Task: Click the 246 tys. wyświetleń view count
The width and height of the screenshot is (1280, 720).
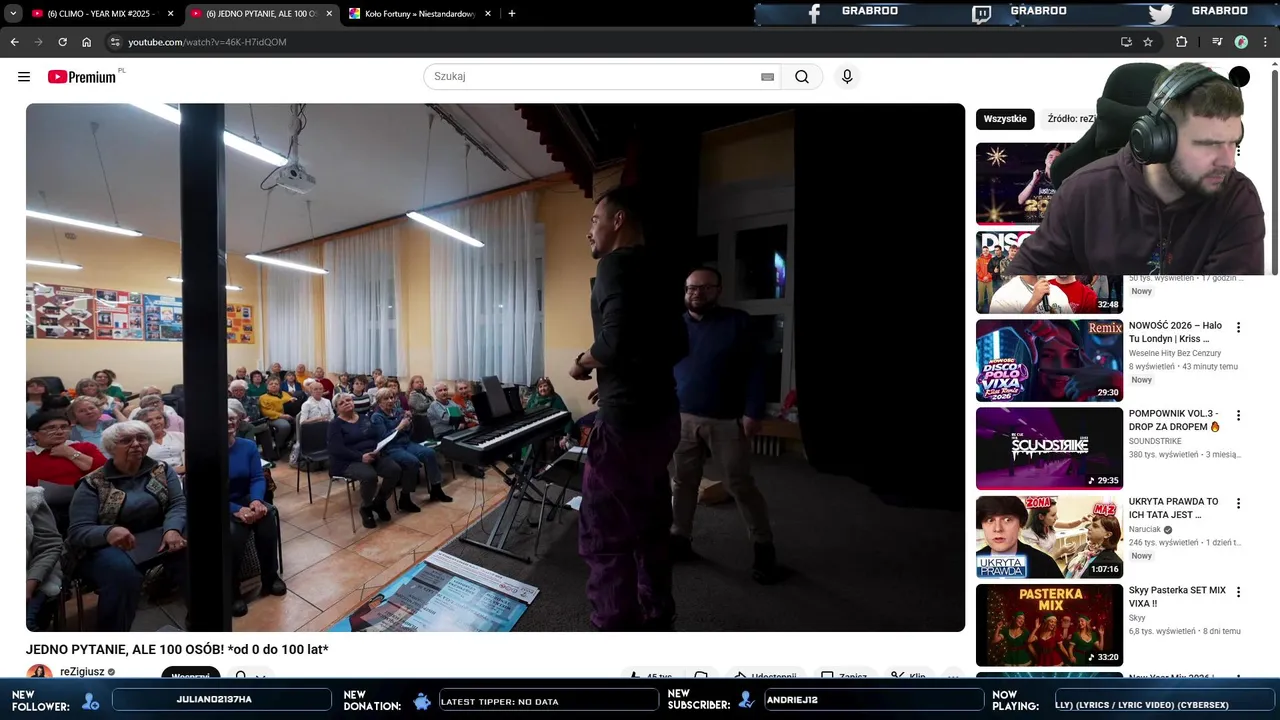Action: [1163, 542]
